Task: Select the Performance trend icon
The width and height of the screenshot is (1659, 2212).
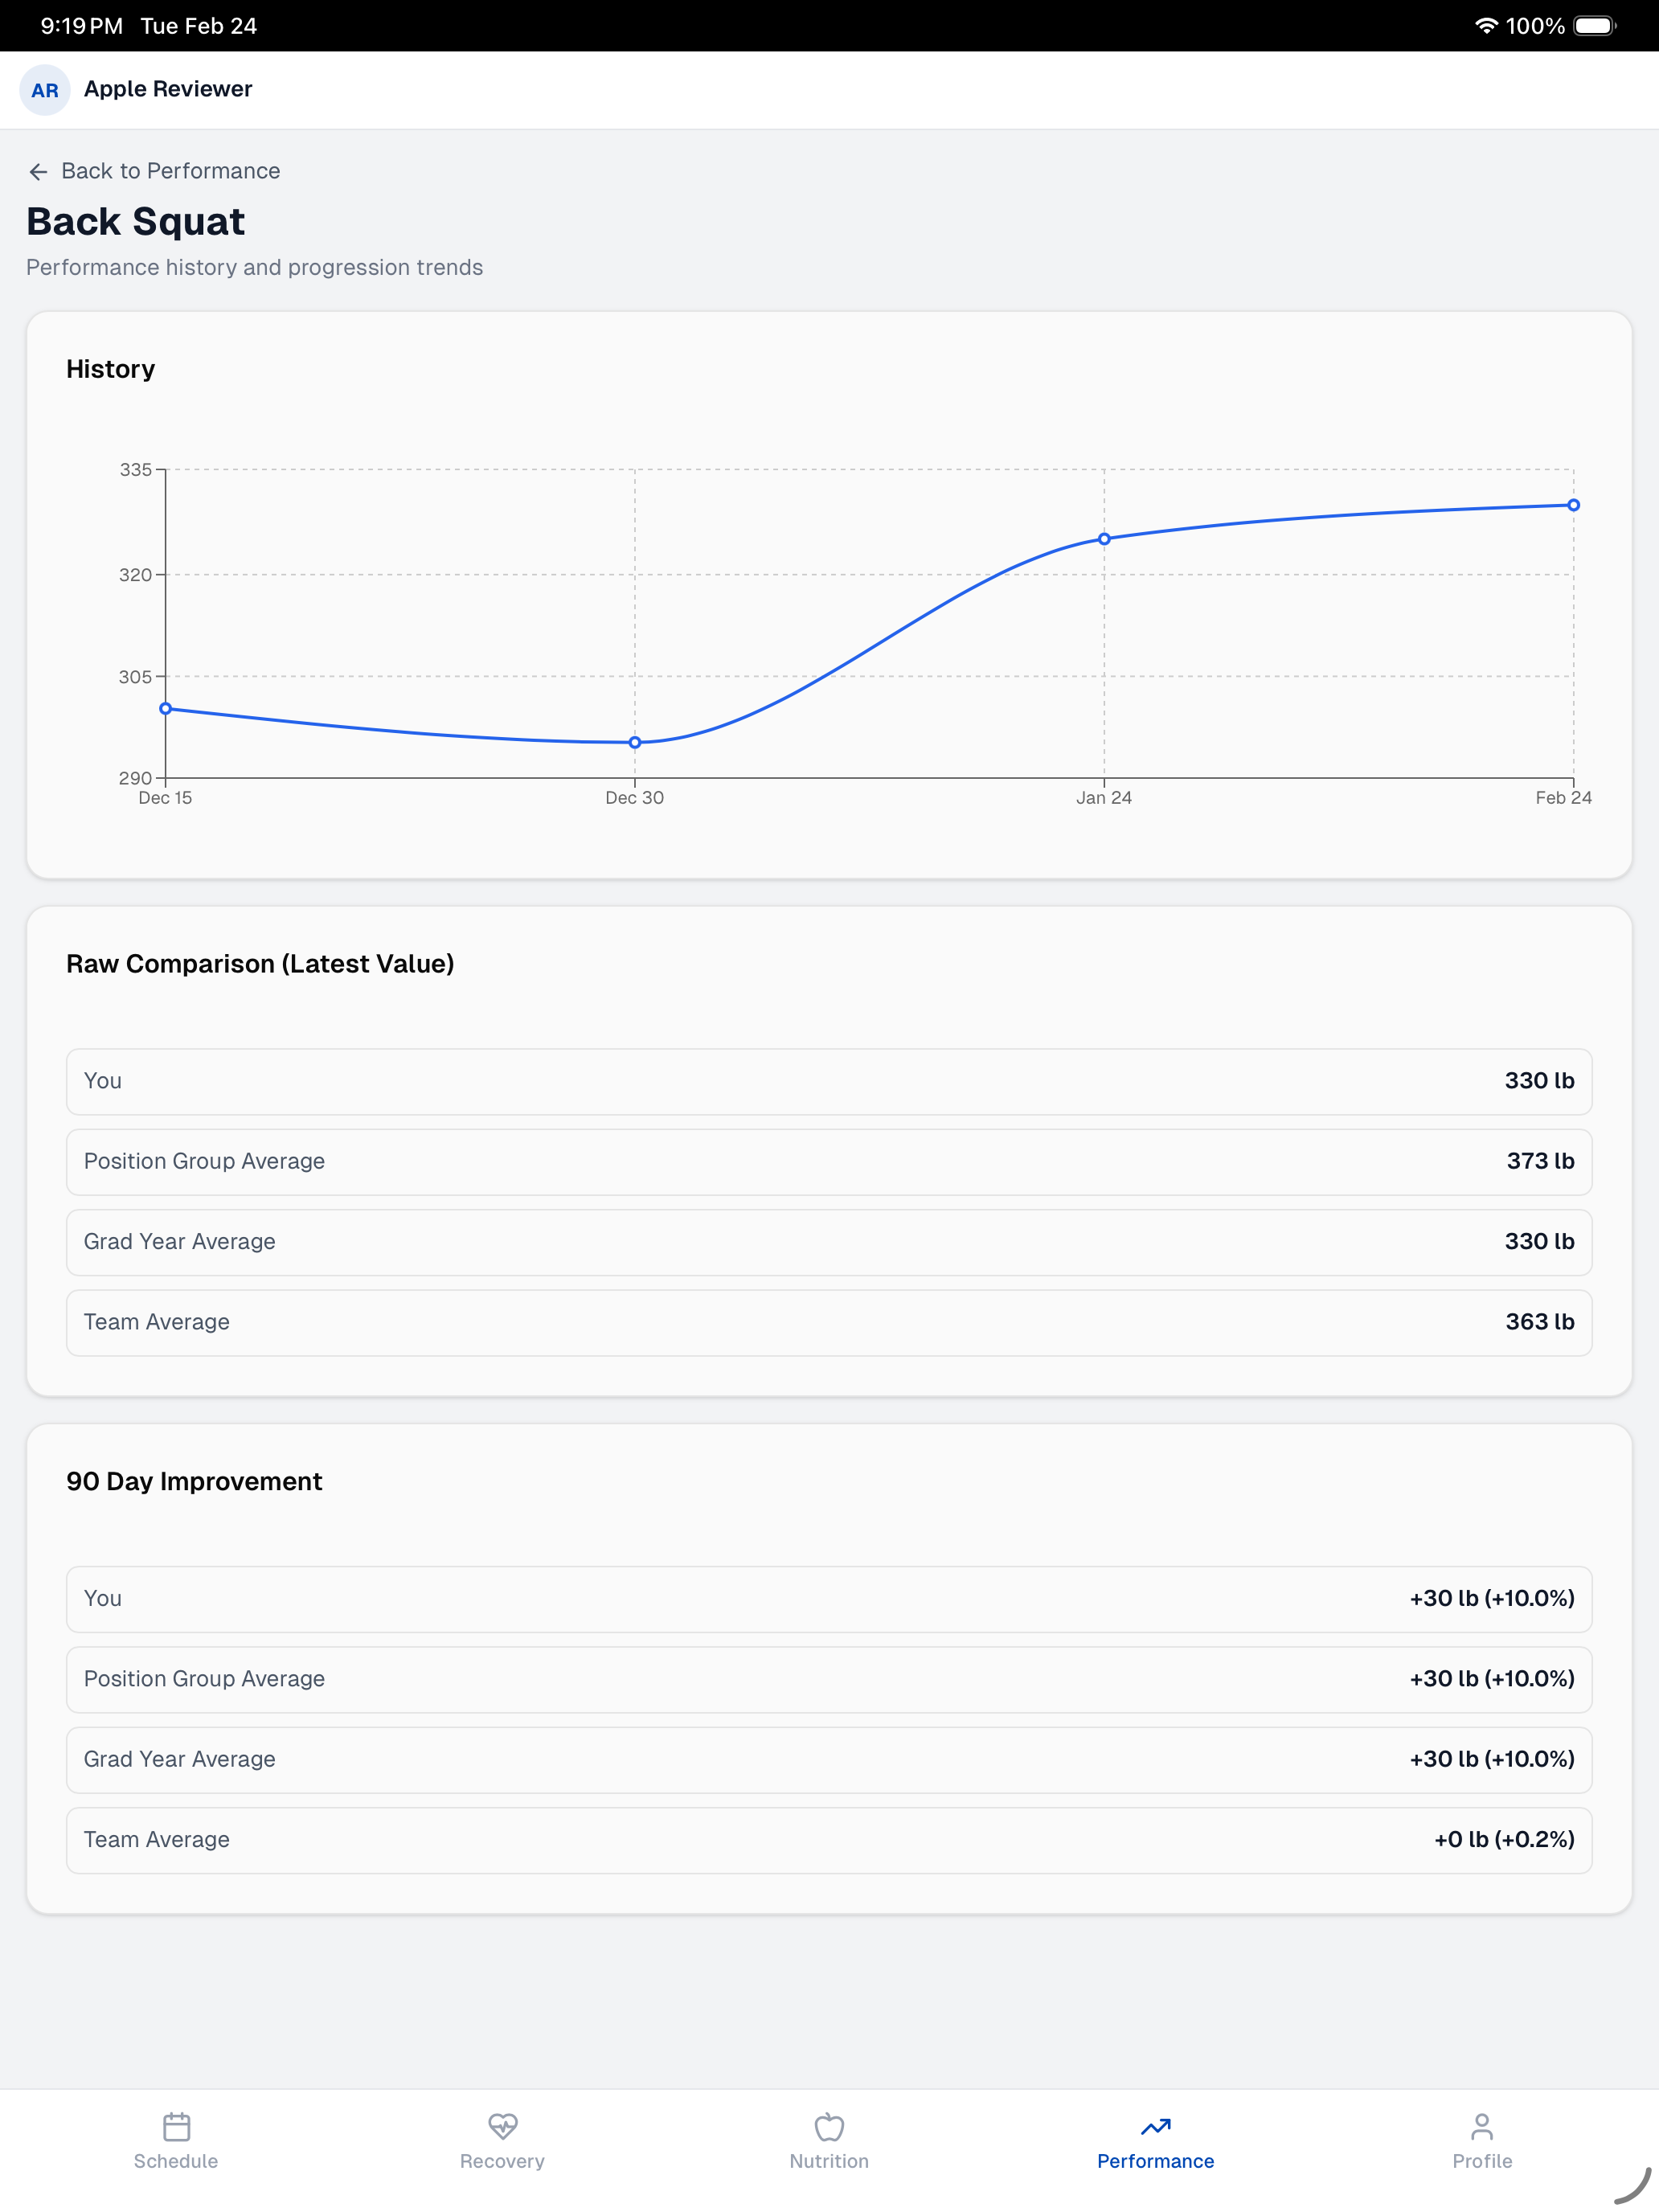Action: click(1155, 2126)
